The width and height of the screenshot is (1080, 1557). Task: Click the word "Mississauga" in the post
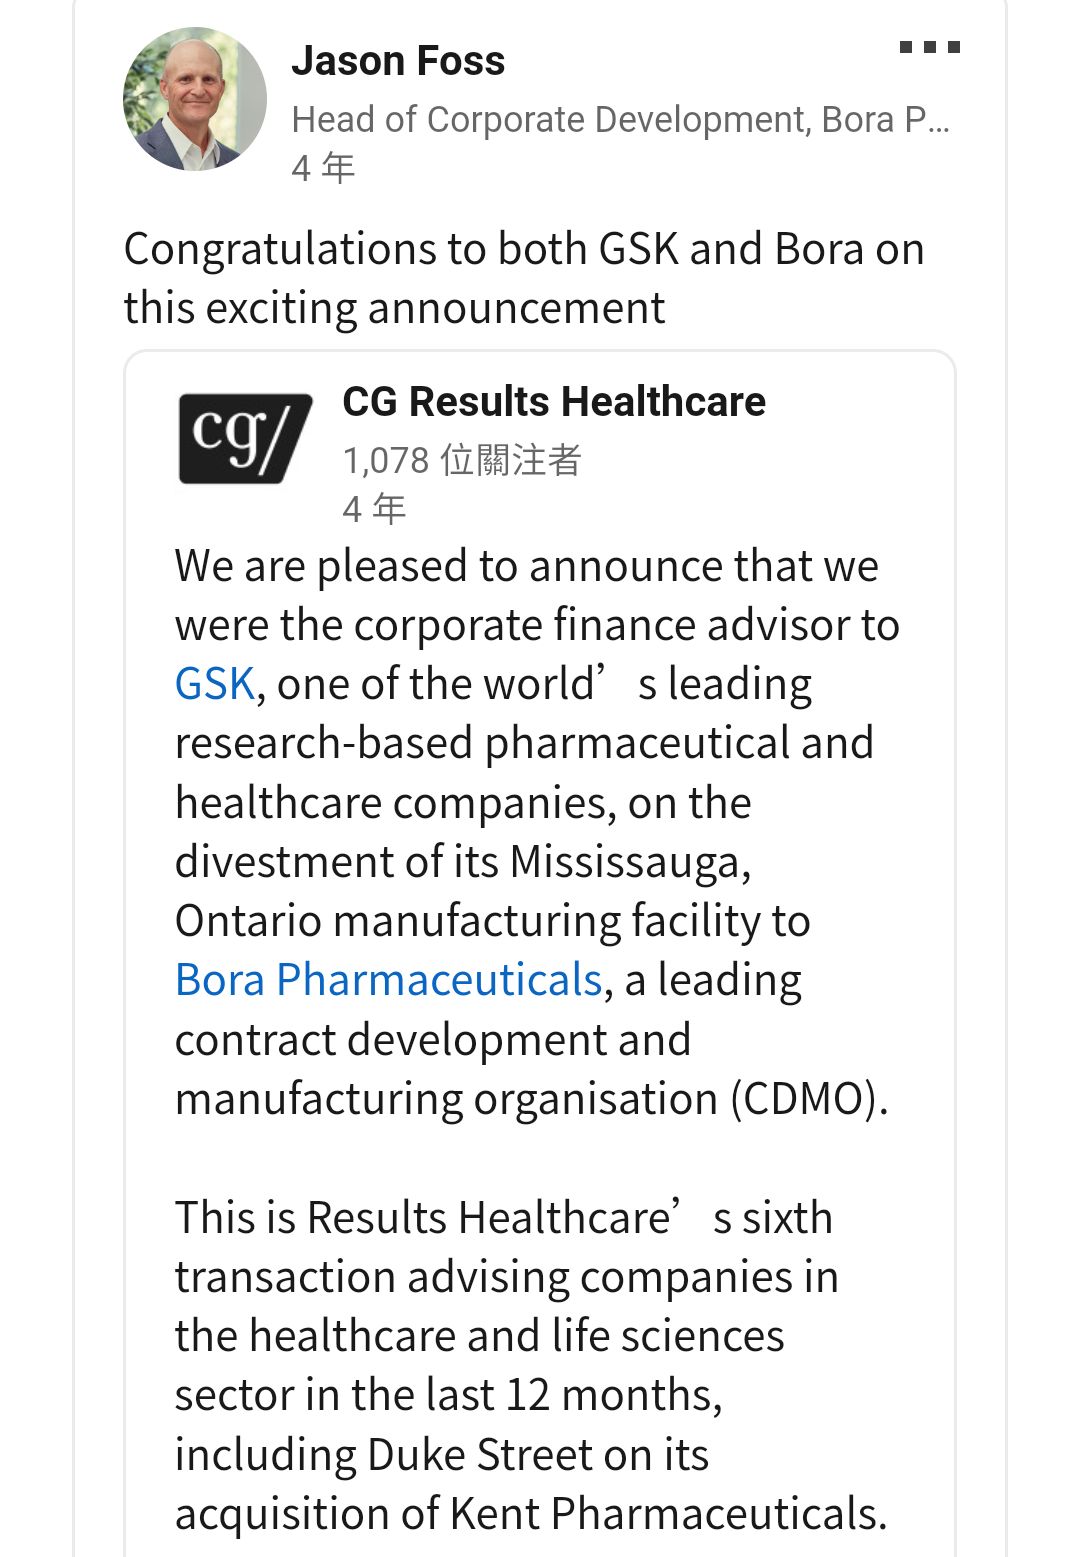point(629,862)
